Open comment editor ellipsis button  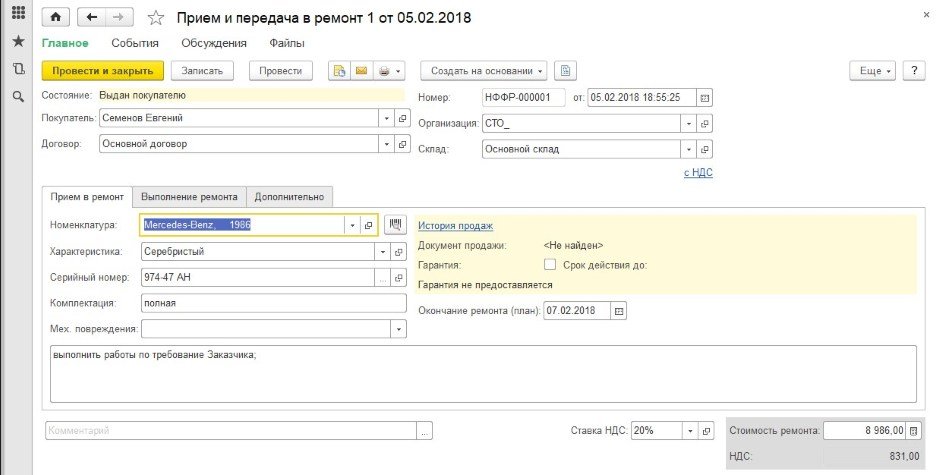[x=424, y=431]
